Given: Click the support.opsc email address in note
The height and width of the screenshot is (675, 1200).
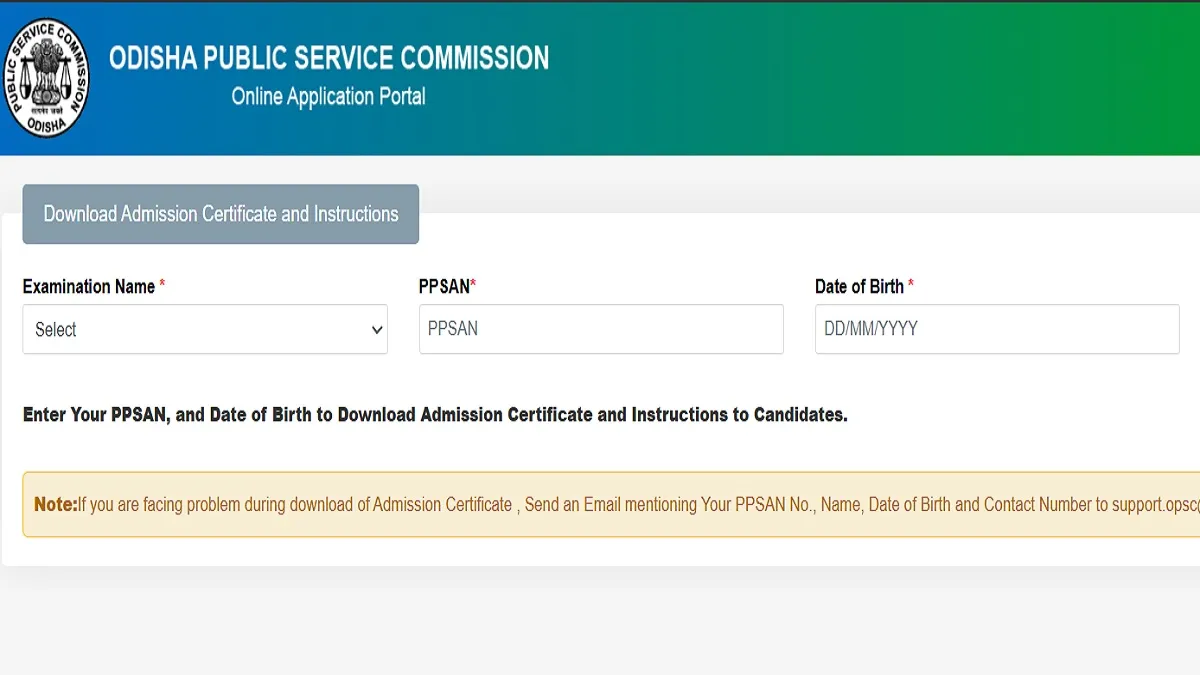Looking at the screenshot, I should (x=1155, y=505).
